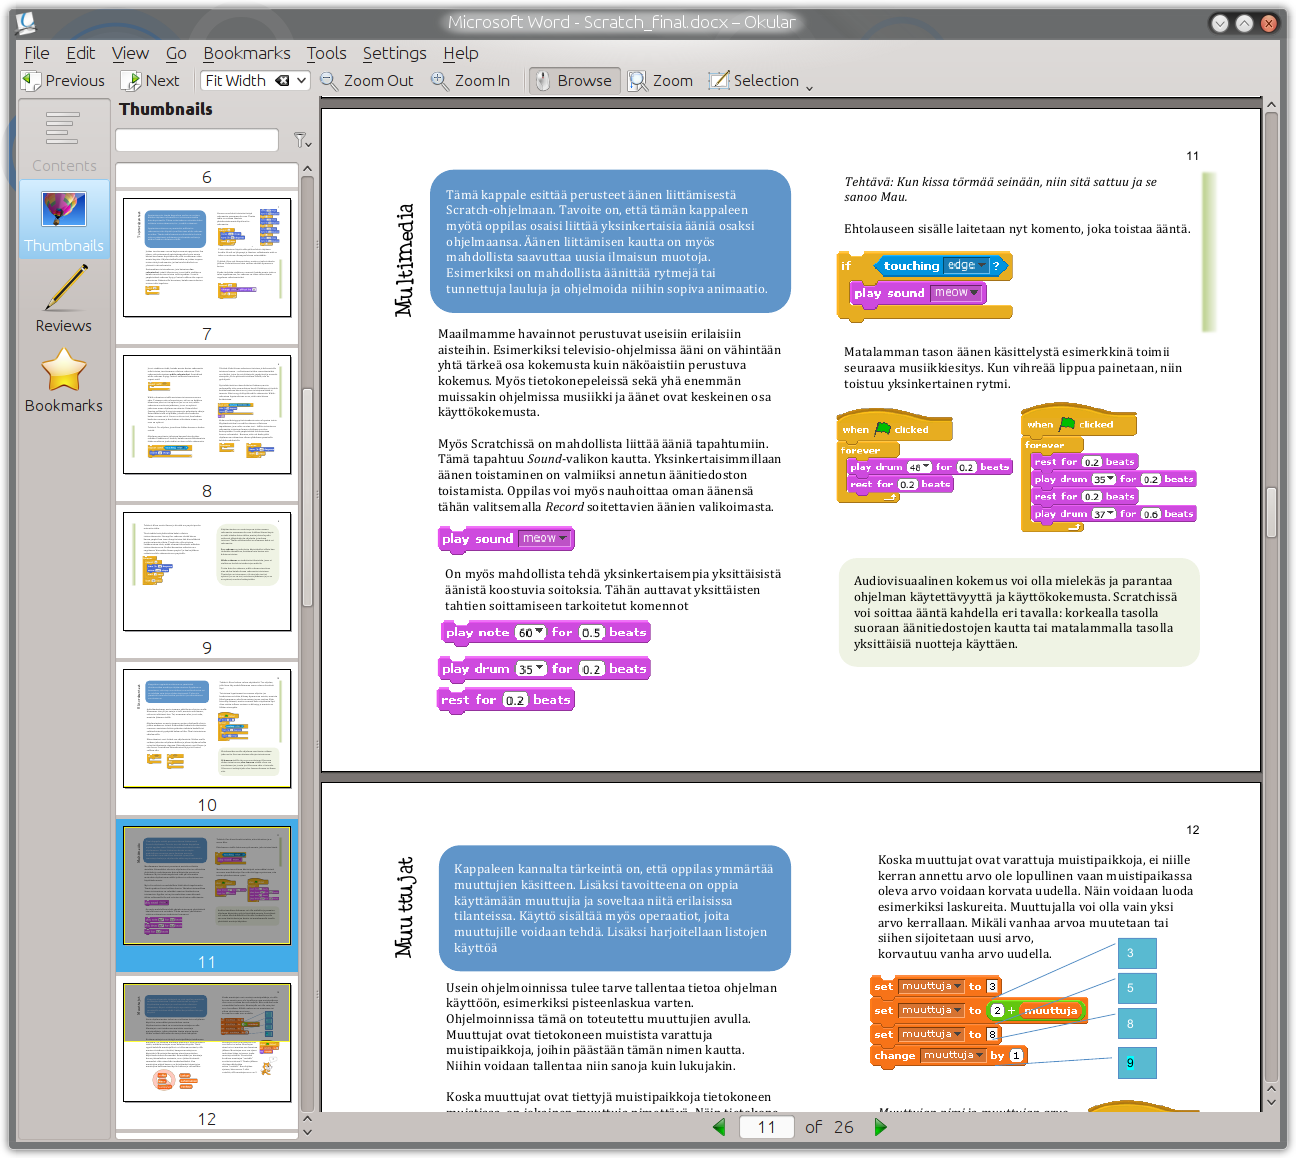Image resolution: width=1296 pixels, height=1158 pixels.
Task: Open the Tools menu
Action: 327,53
